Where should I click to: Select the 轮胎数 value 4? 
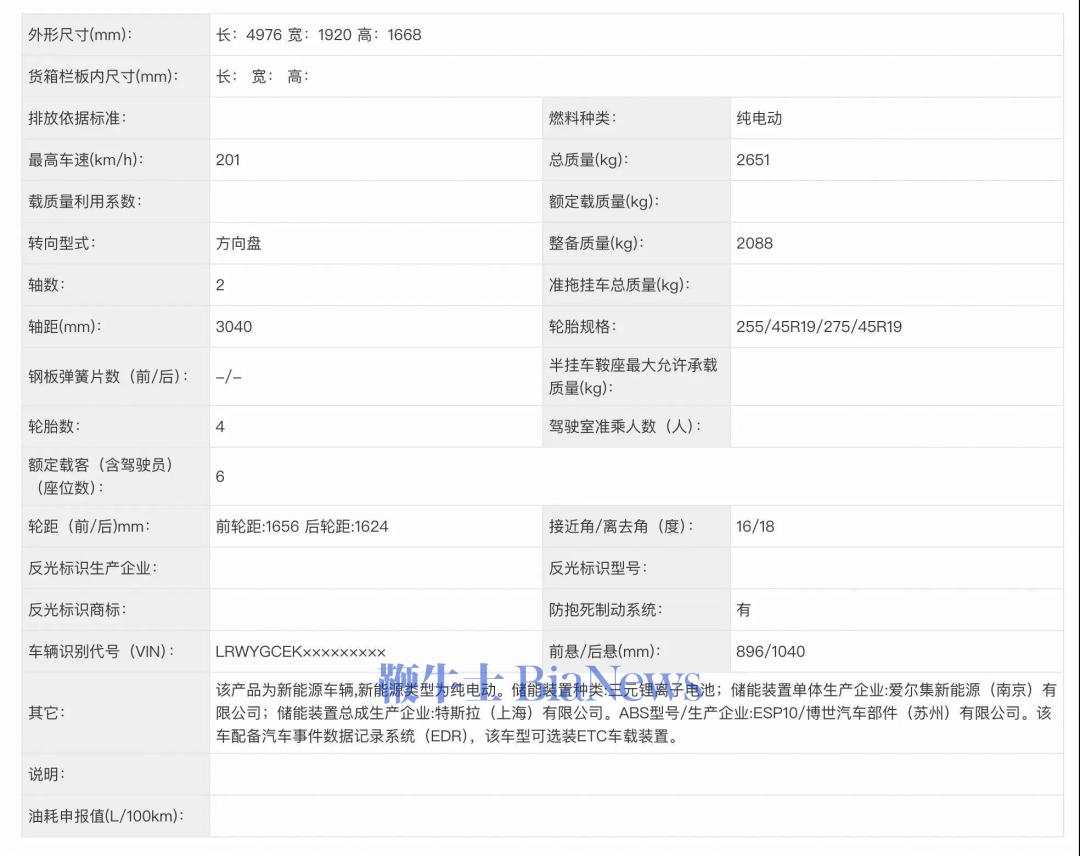click(217, 426)
